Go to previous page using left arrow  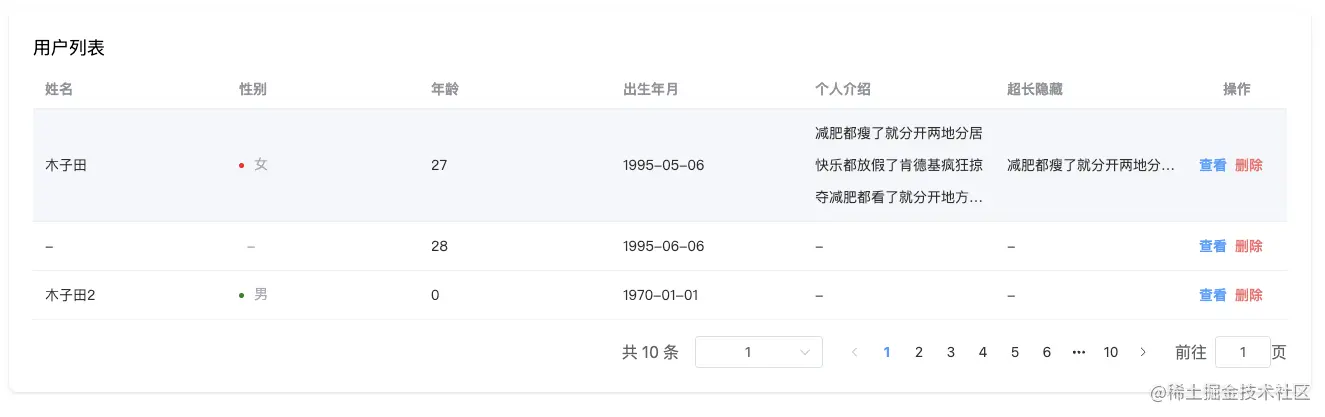point(854,352)
